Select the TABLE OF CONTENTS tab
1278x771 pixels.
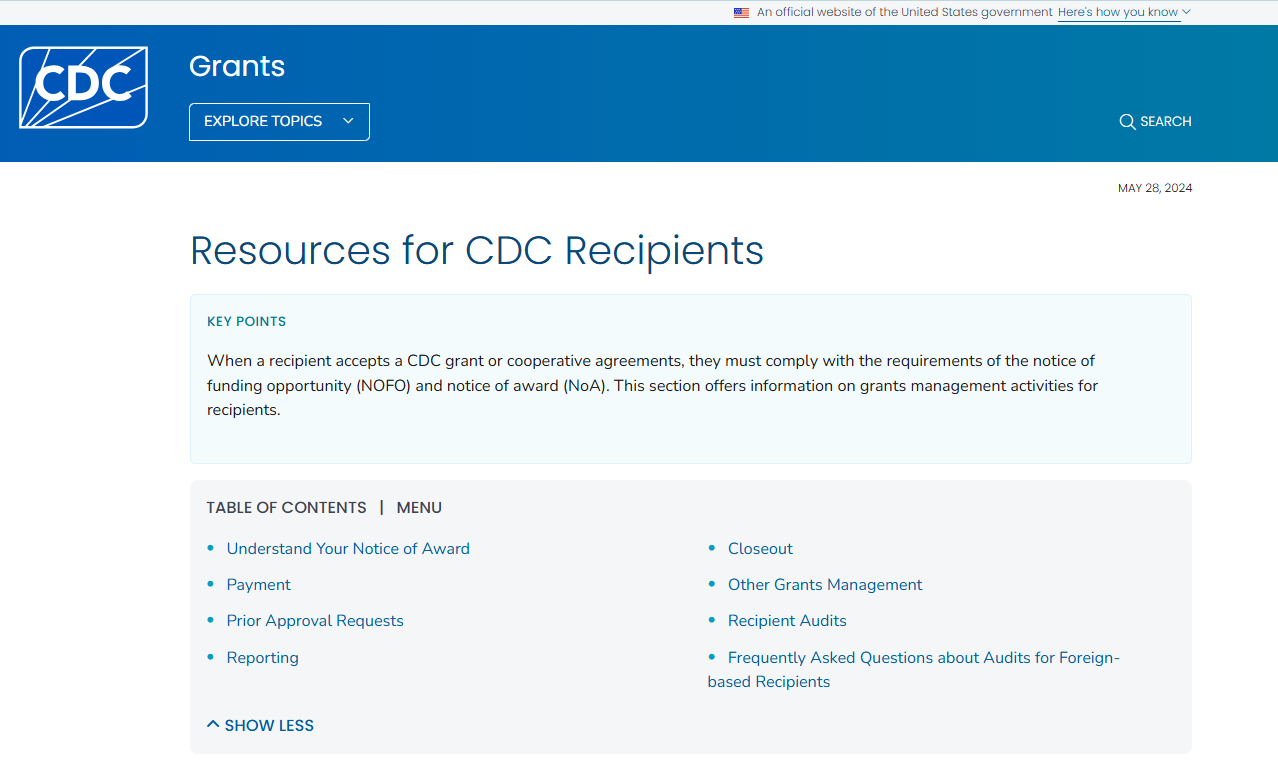pos(286,507)
